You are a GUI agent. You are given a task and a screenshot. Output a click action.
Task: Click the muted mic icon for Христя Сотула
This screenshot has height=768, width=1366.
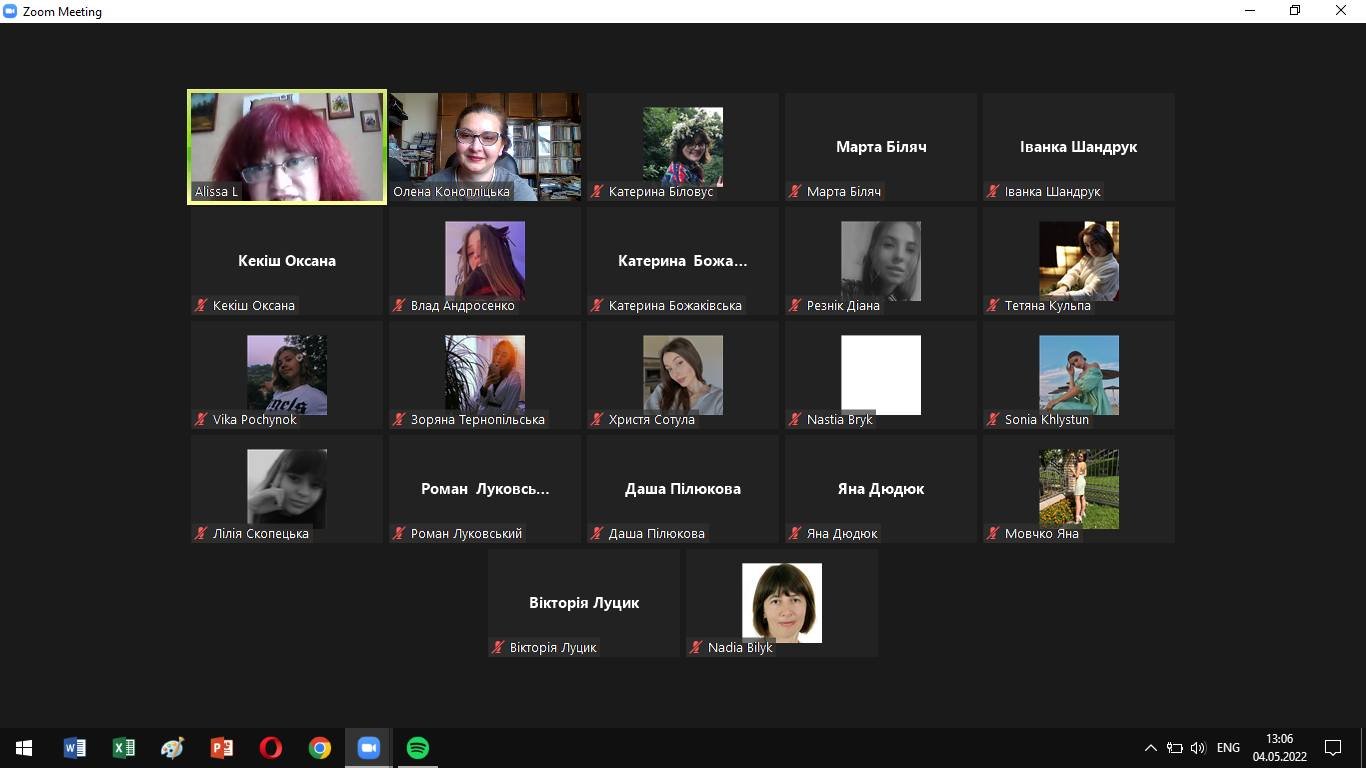pyautogui.click(x=598, y=419)
